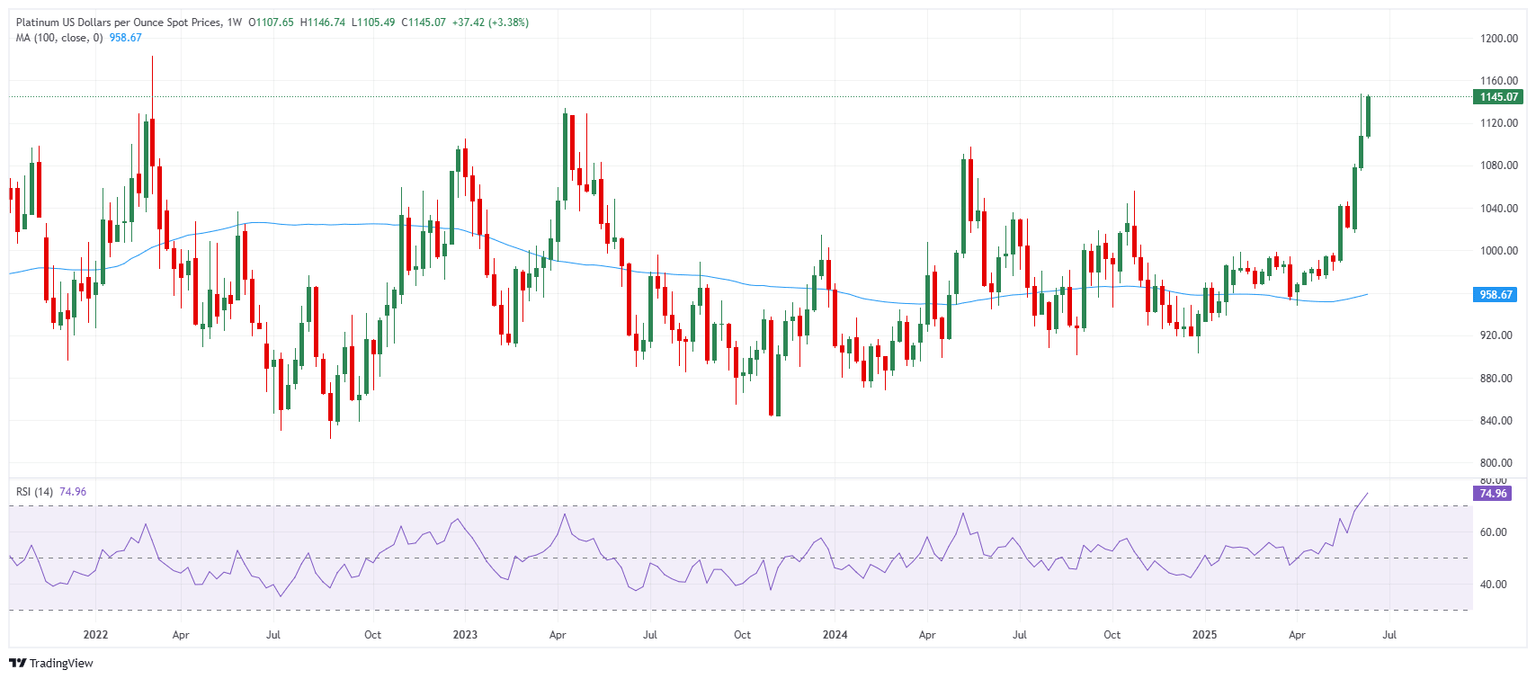
Task: Click the Jul label at far right of time axis
Action: 1390,634
